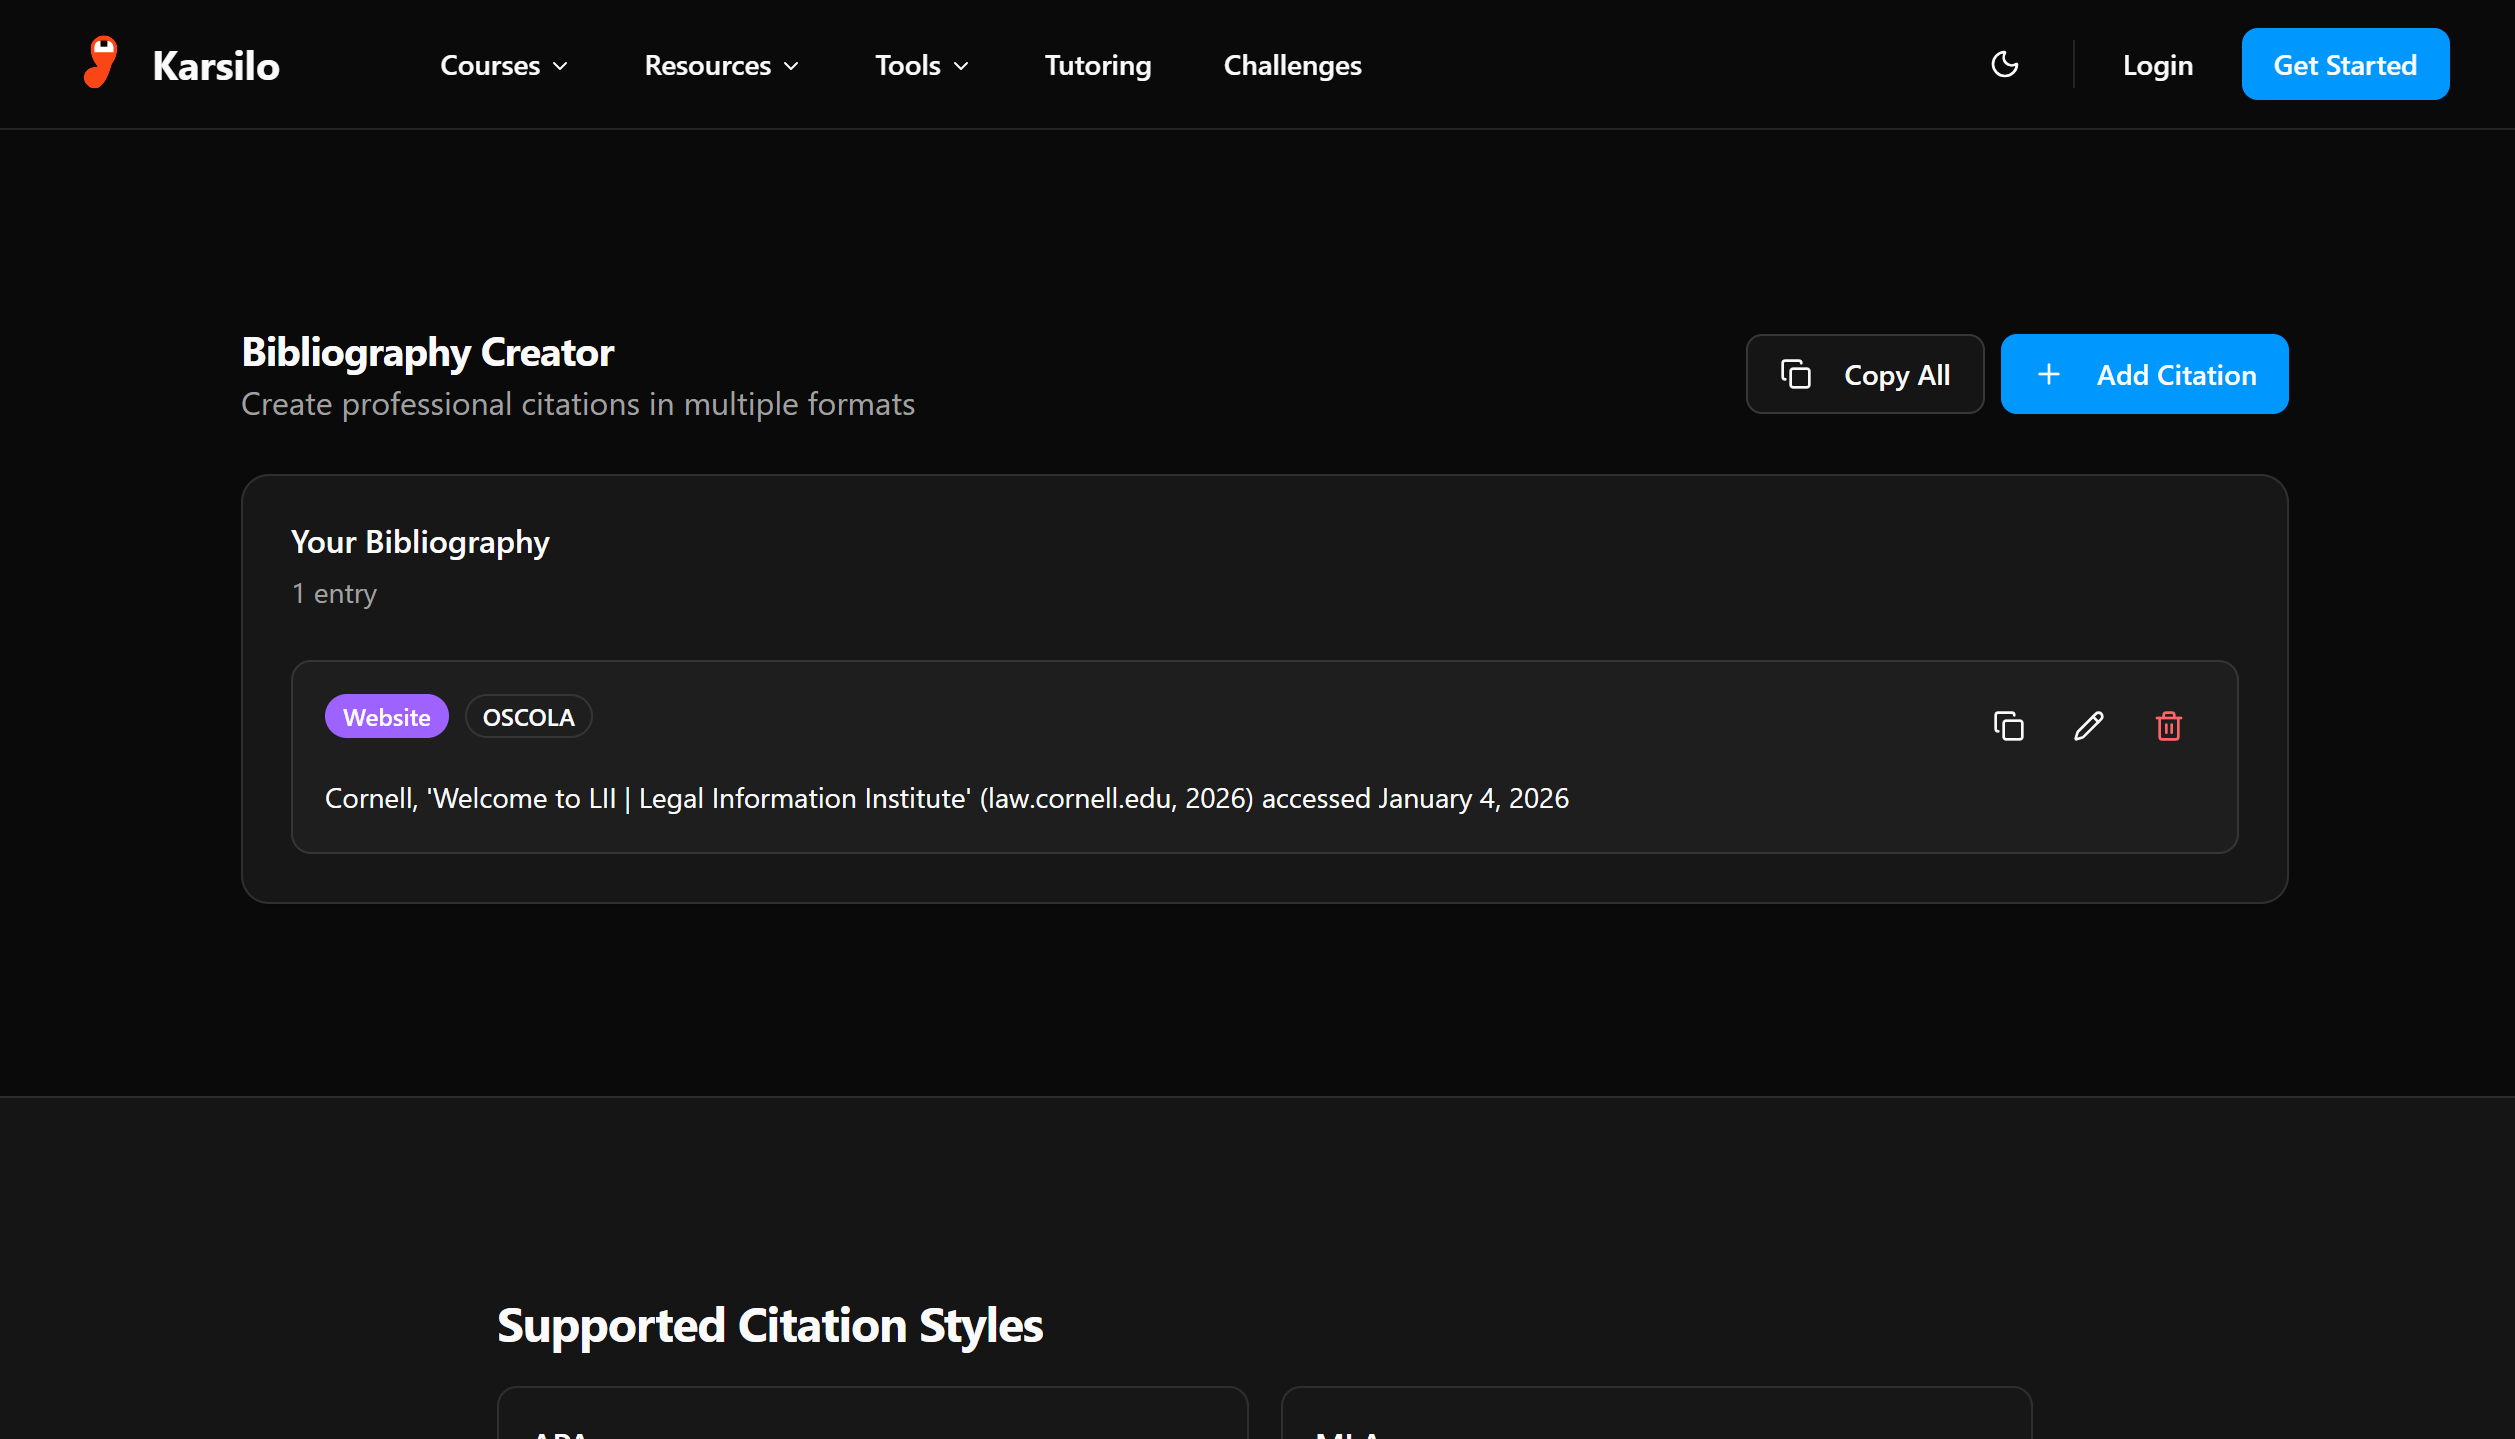Open the Challenges nav item

[x=1292, y=66]
